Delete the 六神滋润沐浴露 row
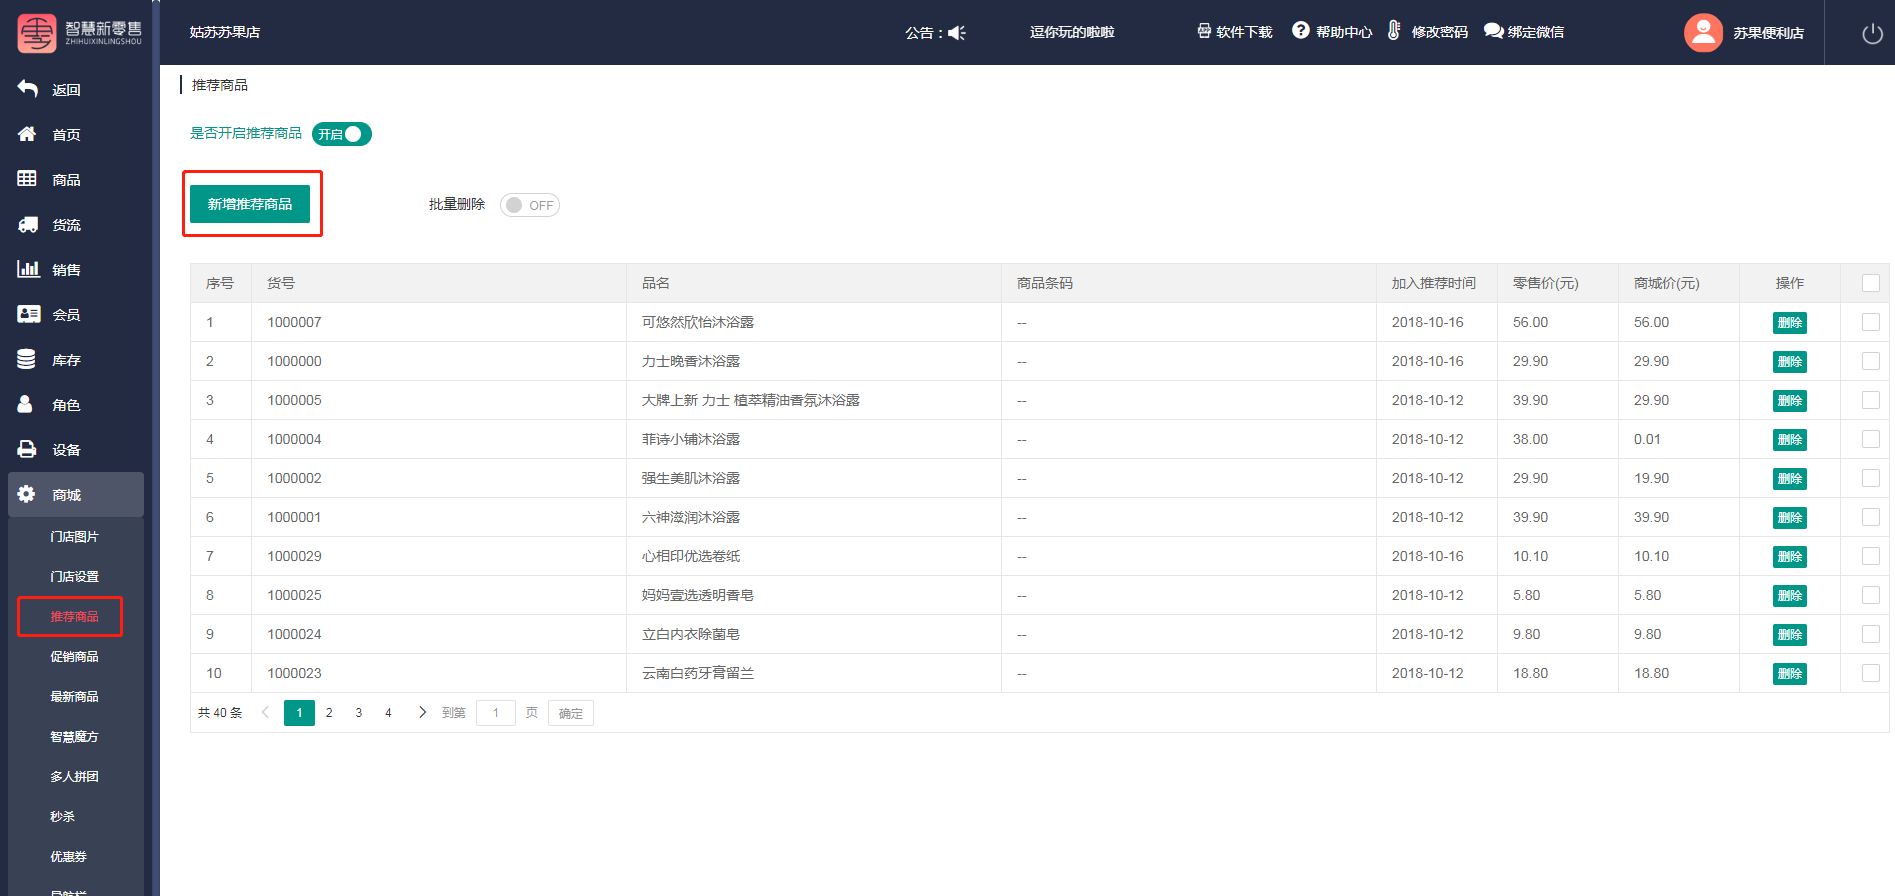 pos(1789,517)
